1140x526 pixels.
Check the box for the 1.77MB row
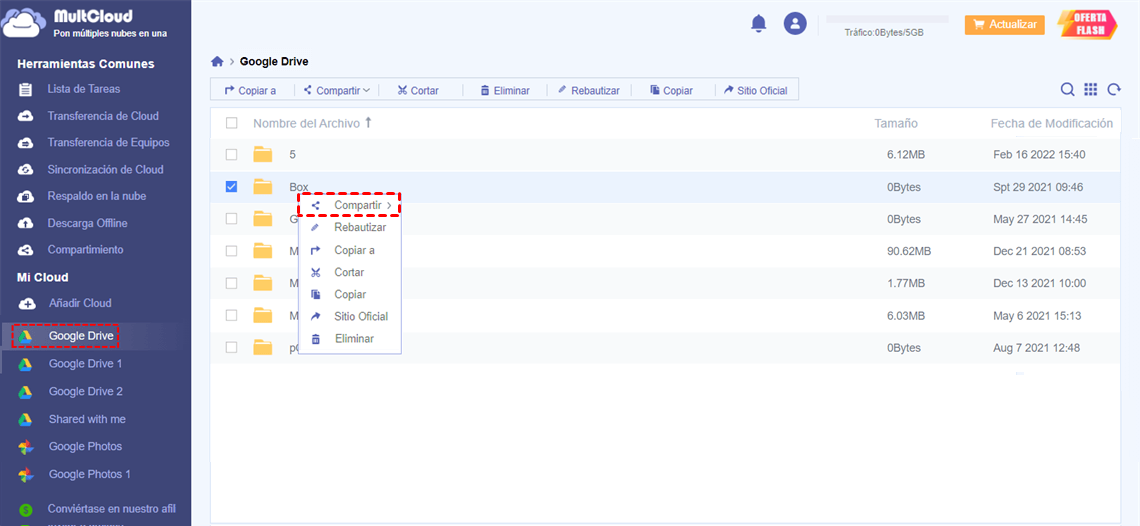(x=231, y=283)
